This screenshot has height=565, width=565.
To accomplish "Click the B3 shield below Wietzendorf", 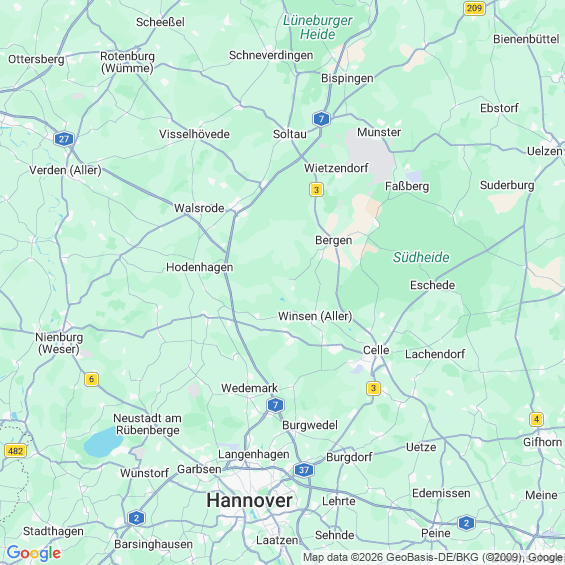I will click(x=316, y=190).
